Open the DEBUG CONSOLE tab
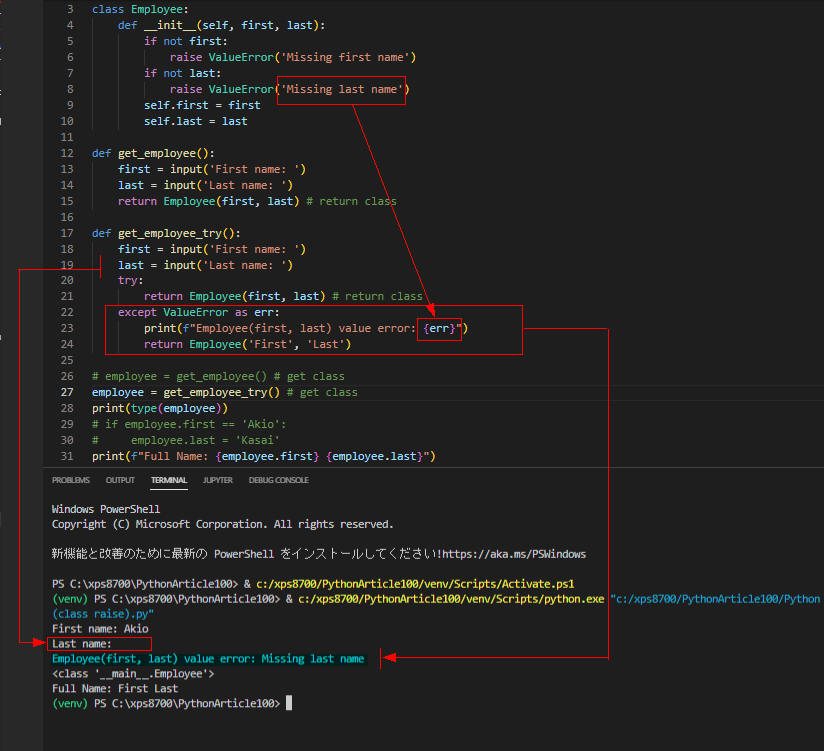 (x=279, y=480)
